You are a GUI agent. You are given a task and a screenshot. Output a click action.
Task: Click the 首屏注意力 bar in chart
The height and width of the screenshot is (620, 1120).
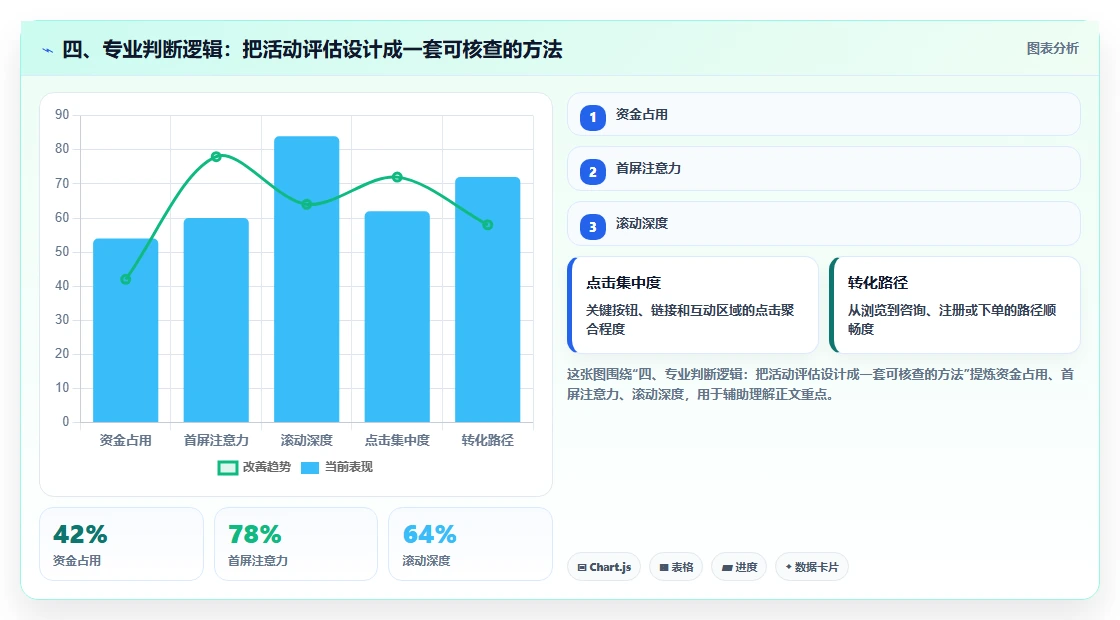point(216,320)
